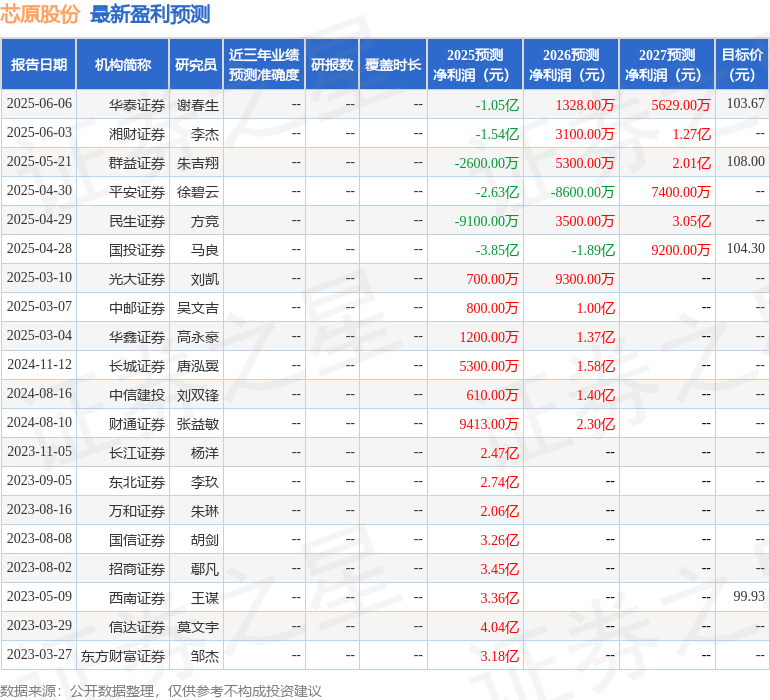Click analyst name 莫文宇

pos(198,627)
